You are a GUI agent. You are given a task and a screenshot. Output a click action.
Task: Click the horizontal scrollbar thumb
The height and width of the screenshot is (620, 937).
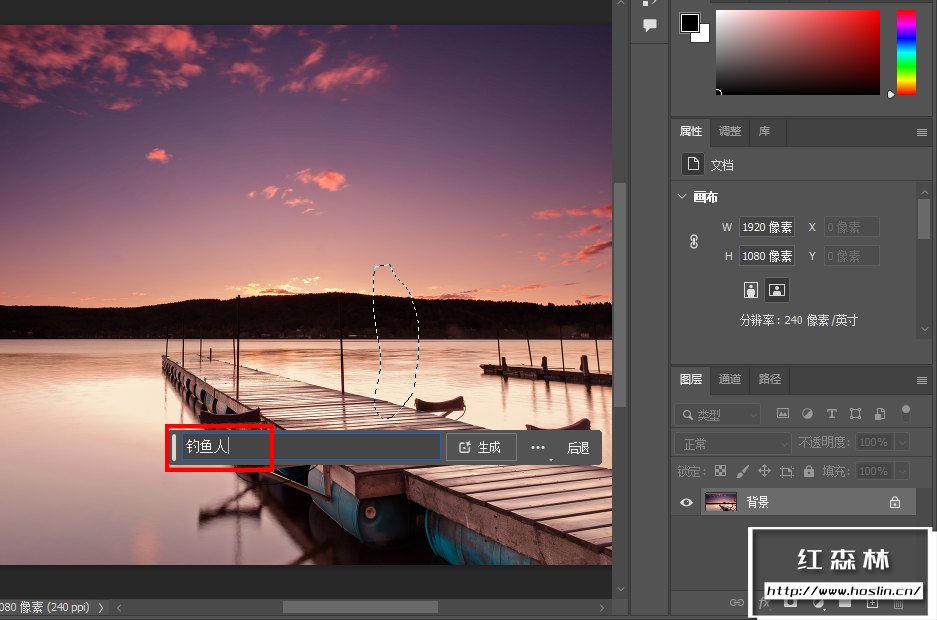tap(360, 607)
